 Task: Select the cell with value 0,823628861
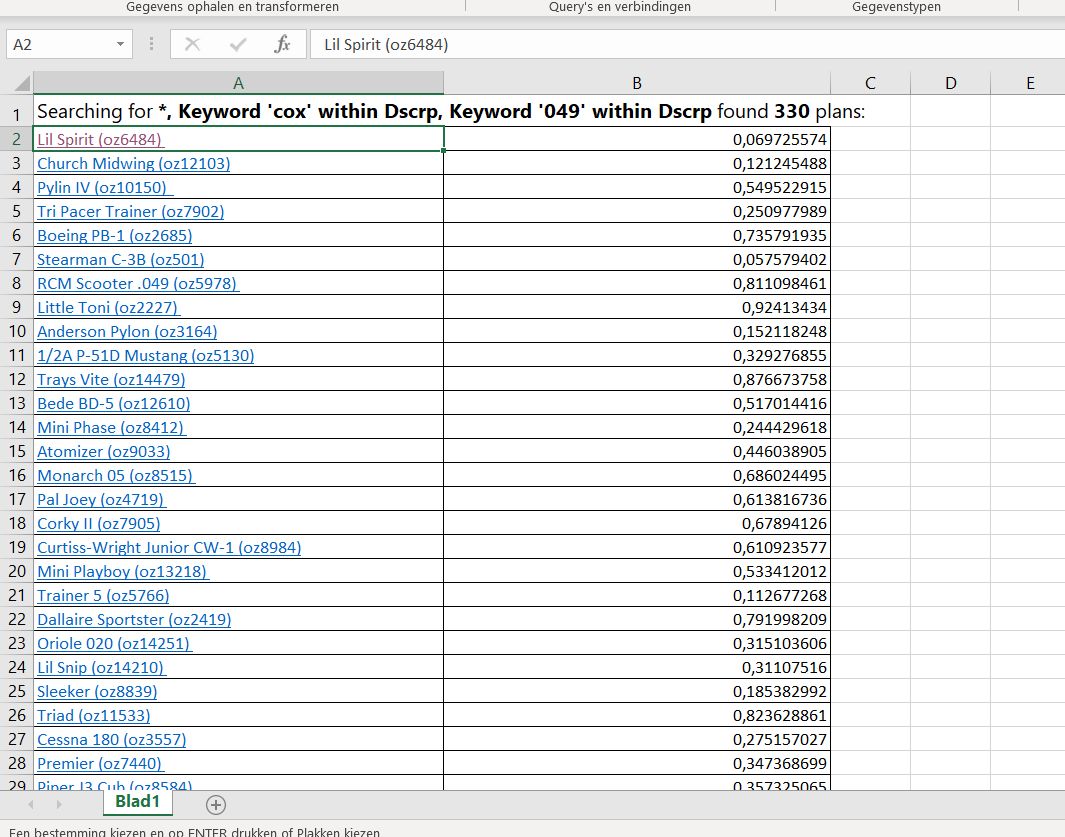[637, 715]
